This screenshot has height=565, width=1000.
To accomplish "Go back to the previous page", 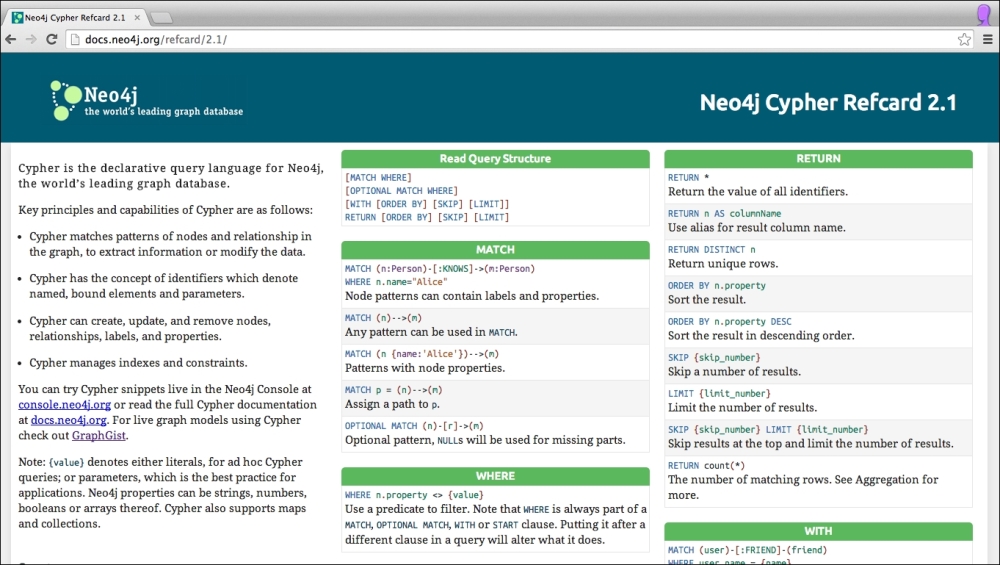I will click(x=11, y=40).
